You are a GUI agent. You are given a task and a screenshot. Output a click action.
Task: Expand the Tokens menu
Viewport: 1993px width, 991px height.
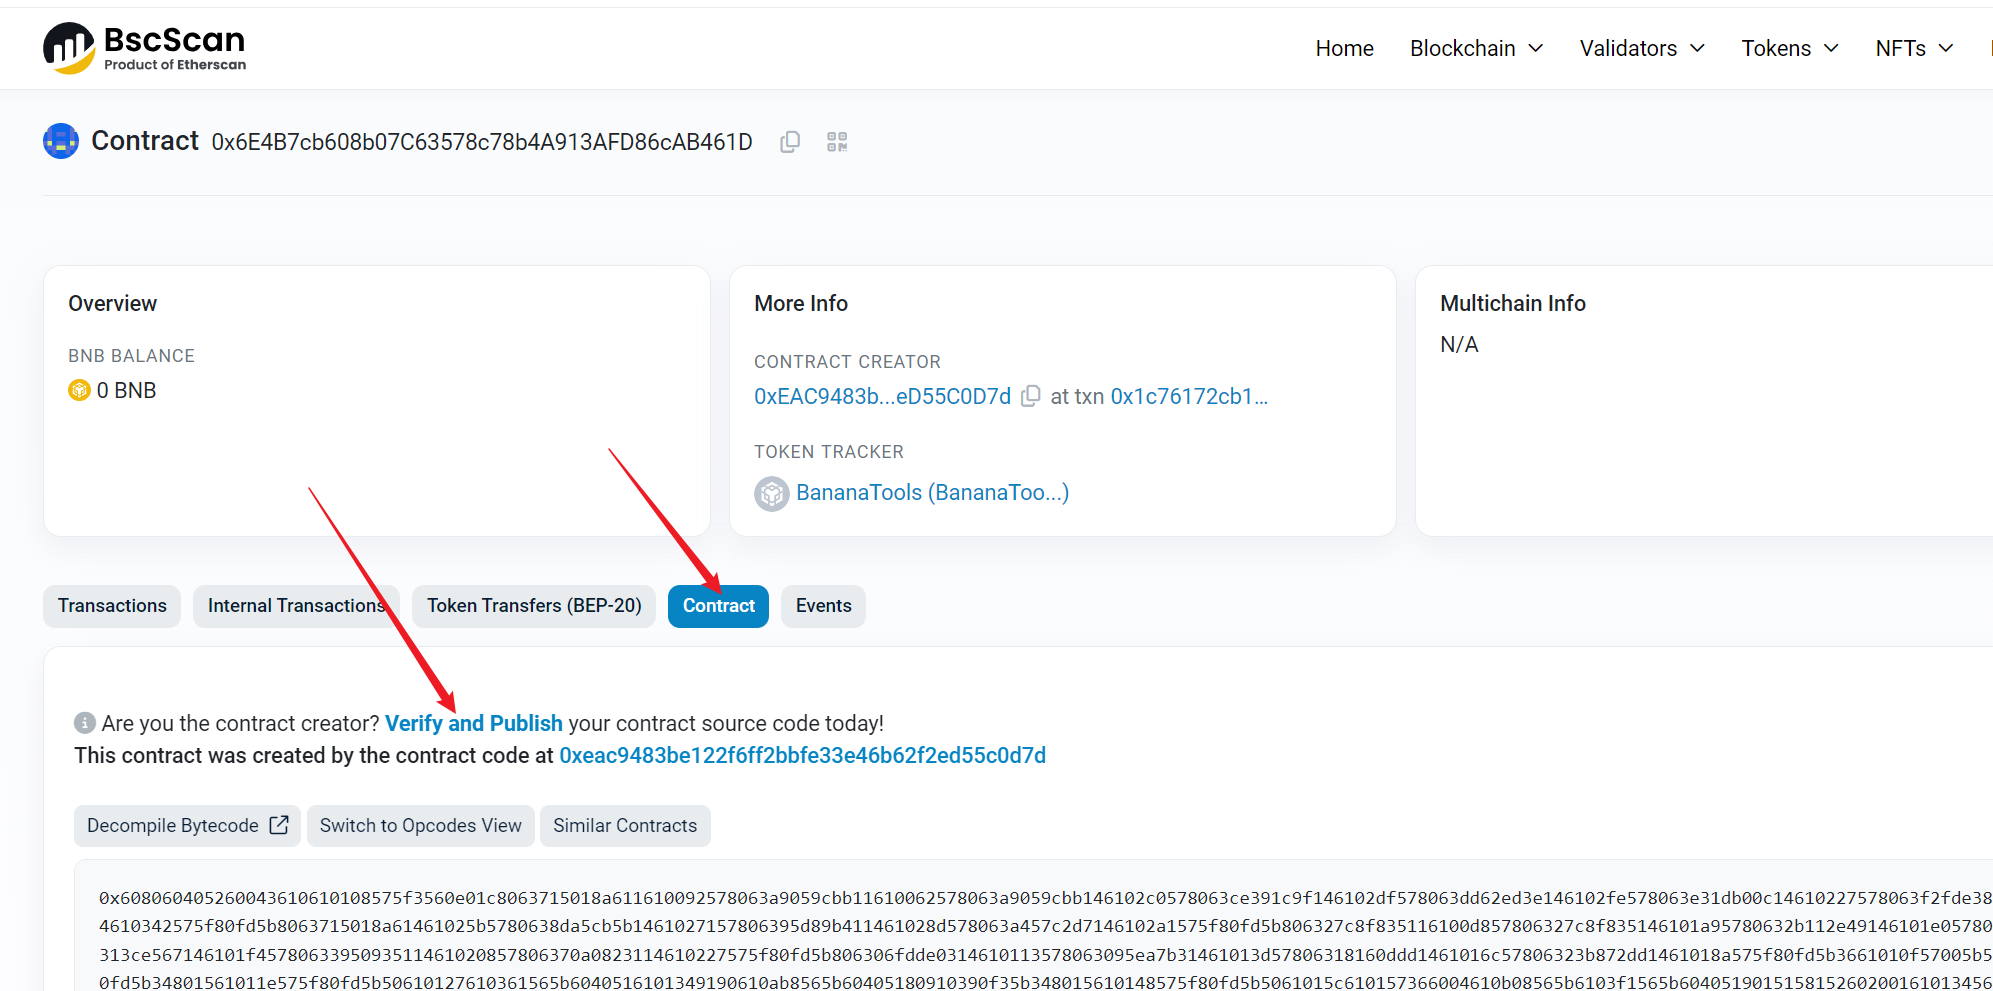tap(1789, 48)
